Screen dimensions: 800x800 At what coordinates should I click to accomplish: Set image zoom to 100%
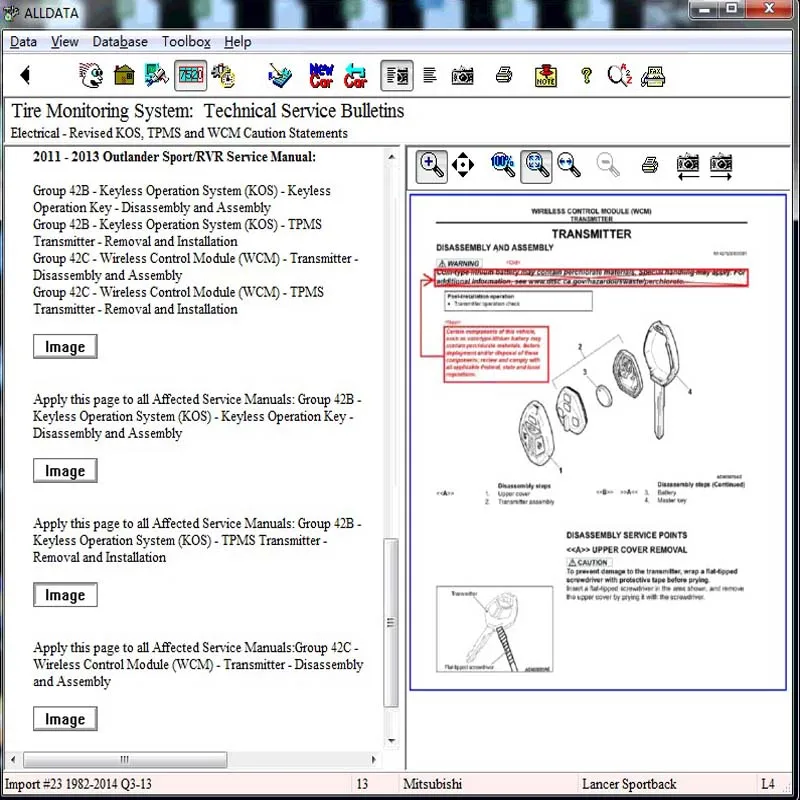pyautogui.click(x=503, y=165)
